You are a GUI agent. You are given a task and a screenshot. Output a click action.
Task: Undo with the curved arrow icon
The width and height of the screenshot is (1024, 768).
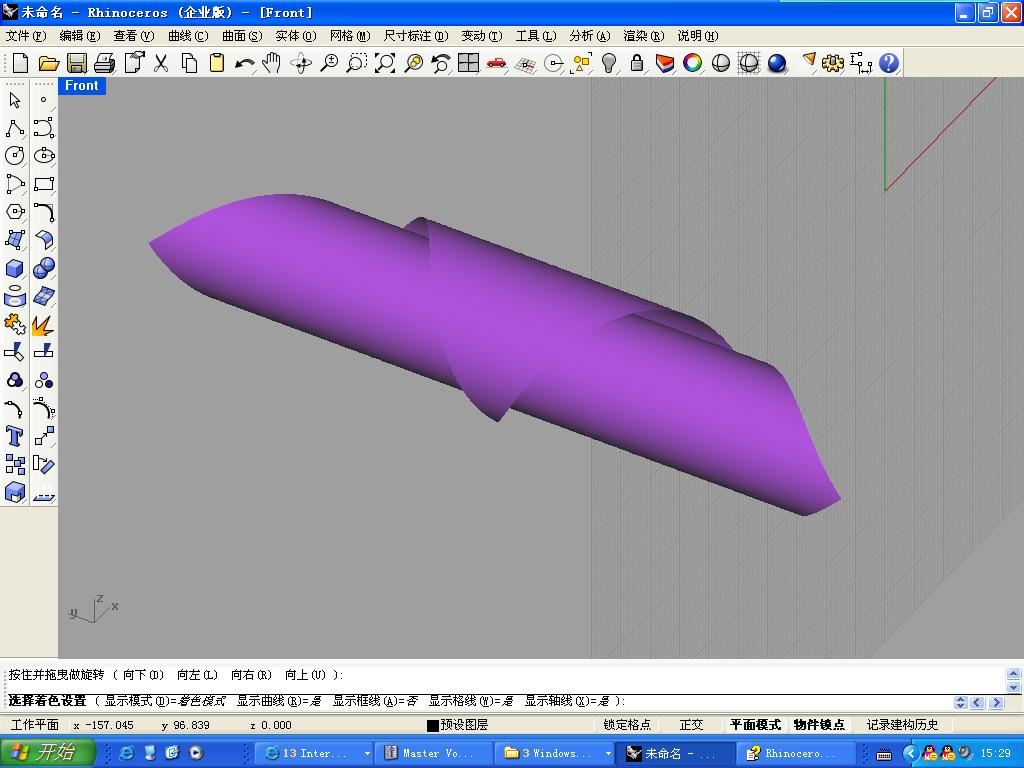point(244,63)
